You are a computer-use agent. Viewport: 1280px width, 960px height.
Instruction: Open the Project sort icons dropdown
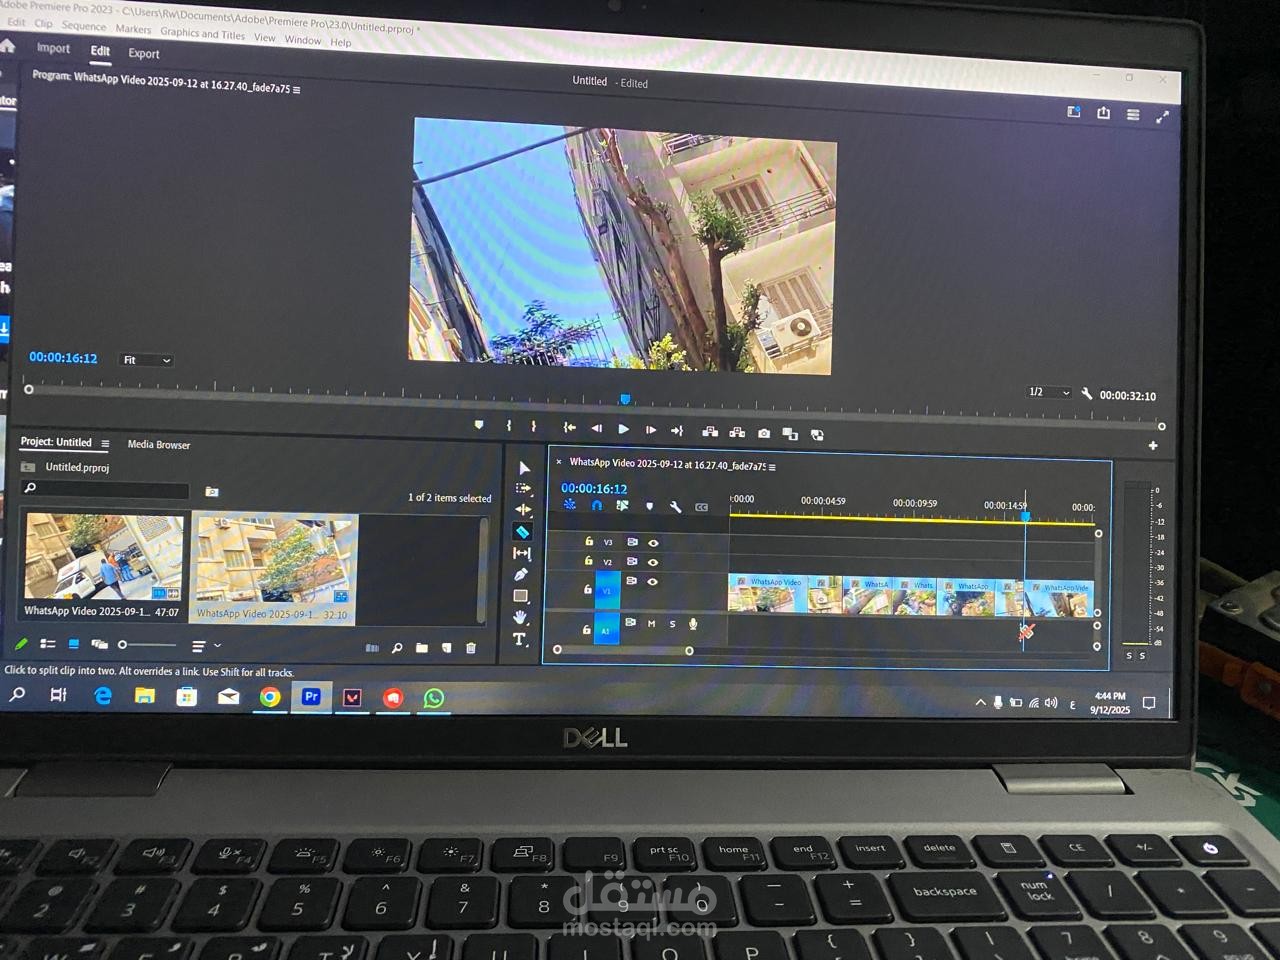pos(205,646)
